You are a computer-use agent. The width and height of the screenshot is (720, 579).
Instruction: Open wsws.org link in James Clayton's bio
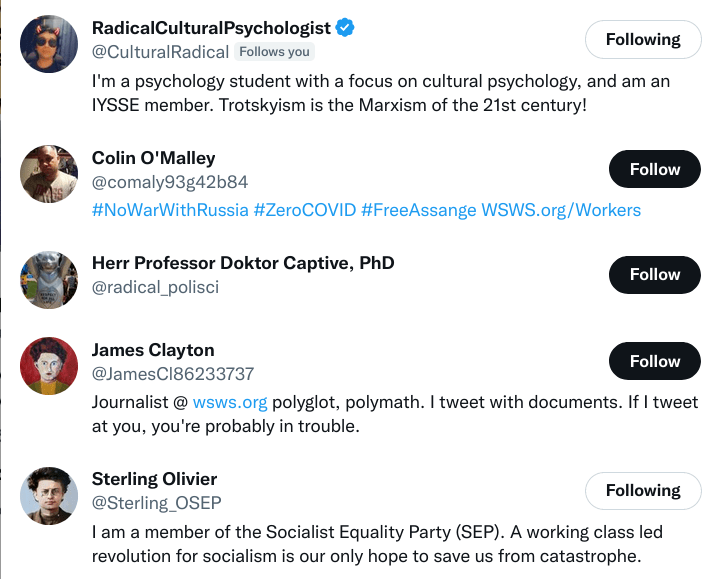coord(230,403)
